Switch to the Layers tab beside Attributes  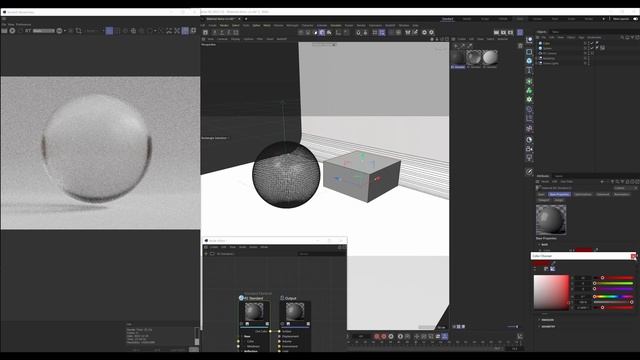(559, 176)
